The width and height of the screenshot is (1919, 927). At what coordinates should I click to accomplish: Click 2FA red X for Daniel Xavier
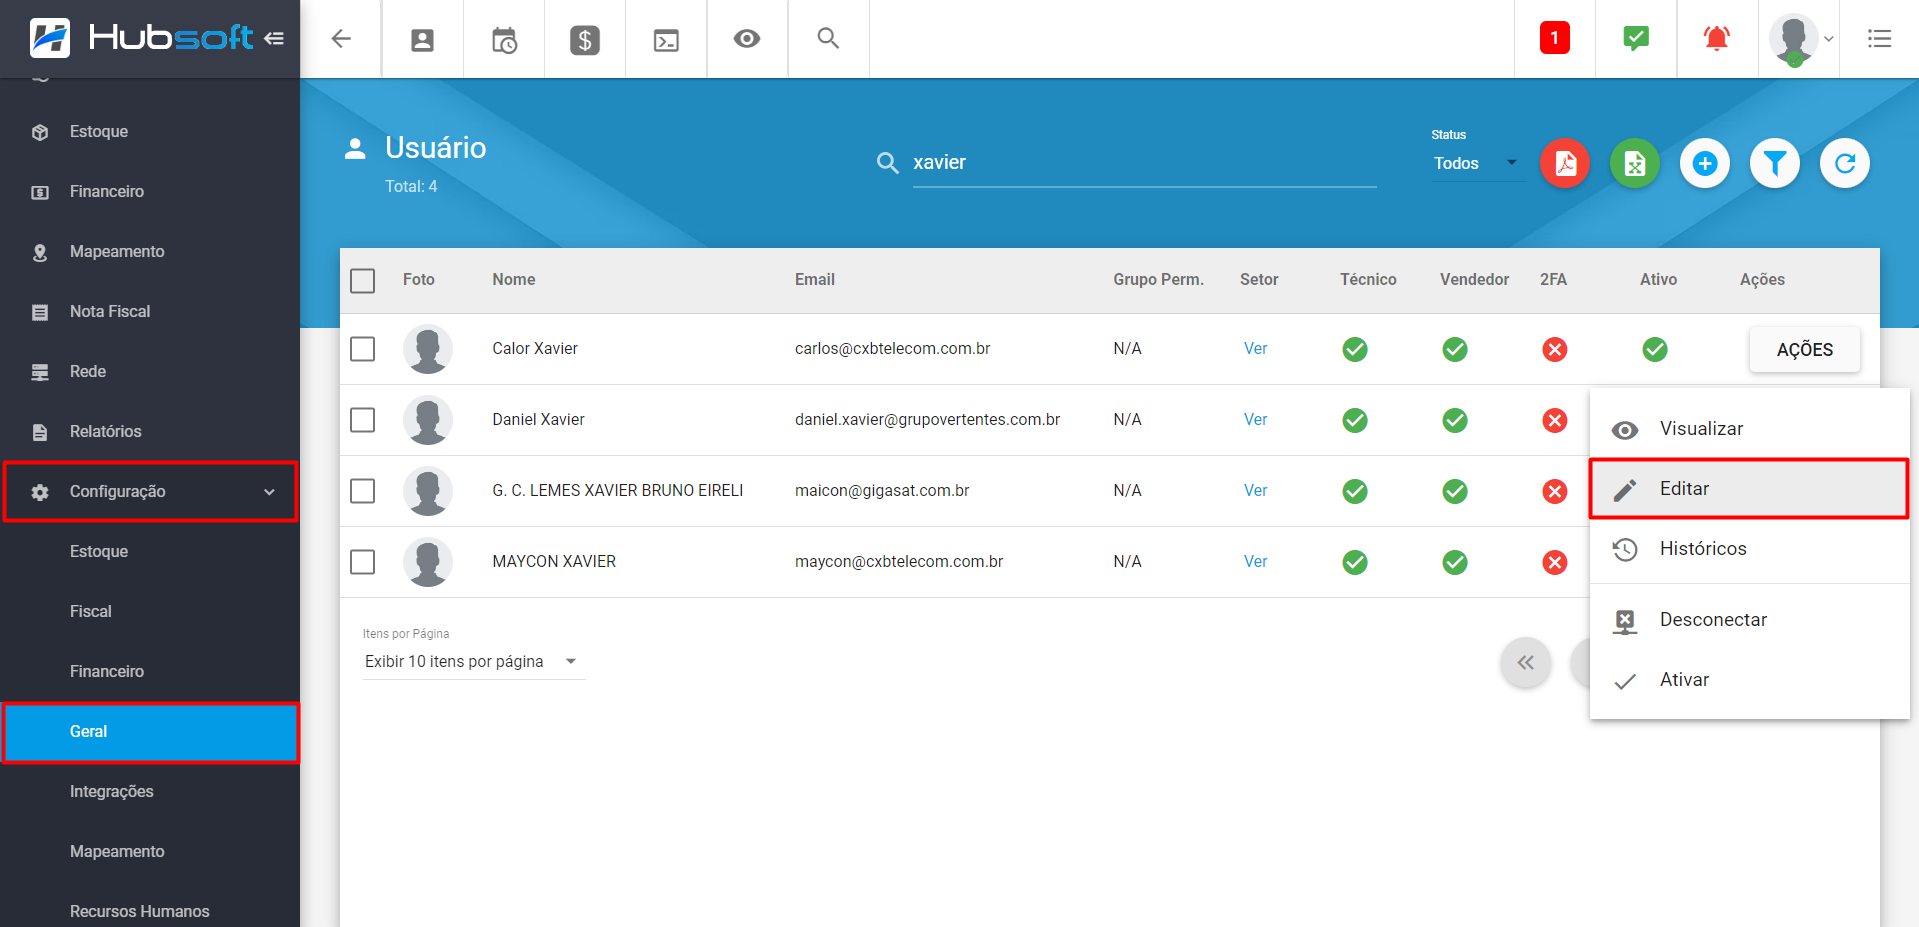point(1555,420)
